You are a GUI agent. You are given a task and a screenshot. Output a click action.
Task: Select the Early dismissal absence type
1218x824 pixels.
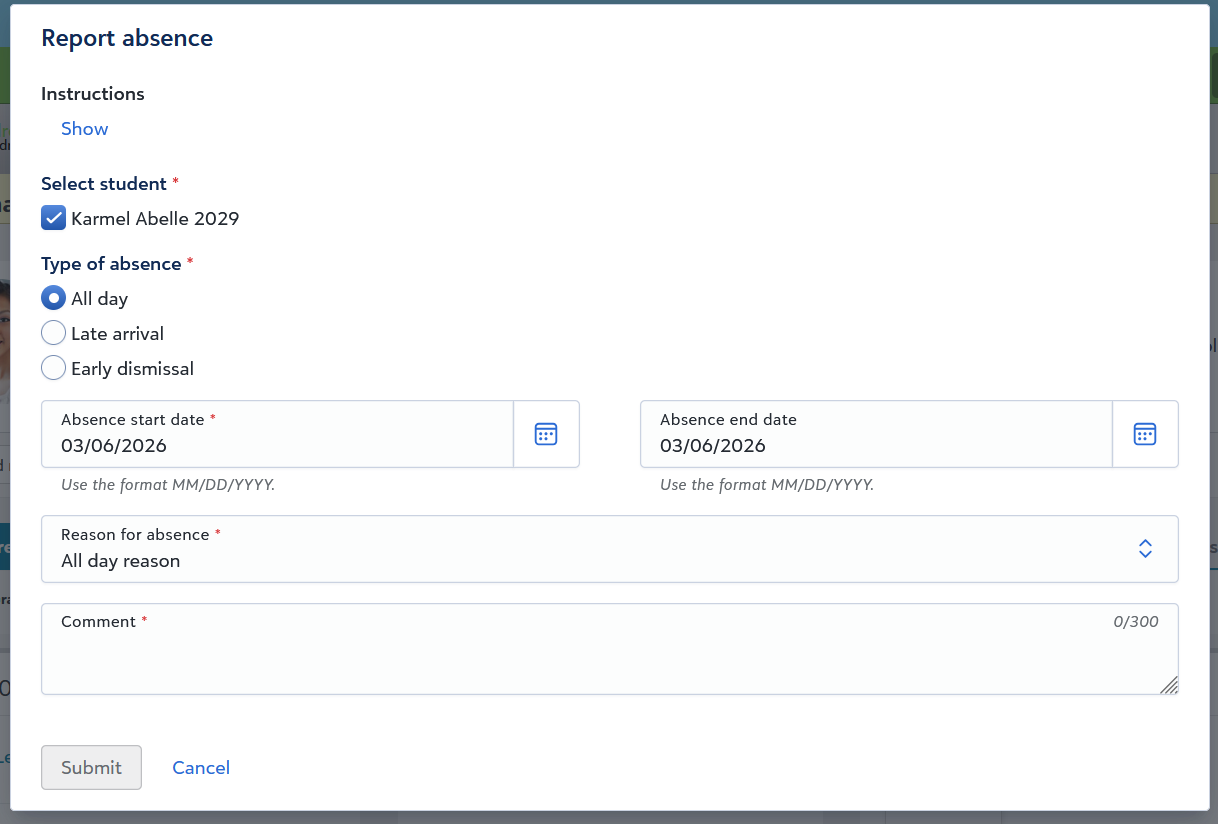pos(53,367)
